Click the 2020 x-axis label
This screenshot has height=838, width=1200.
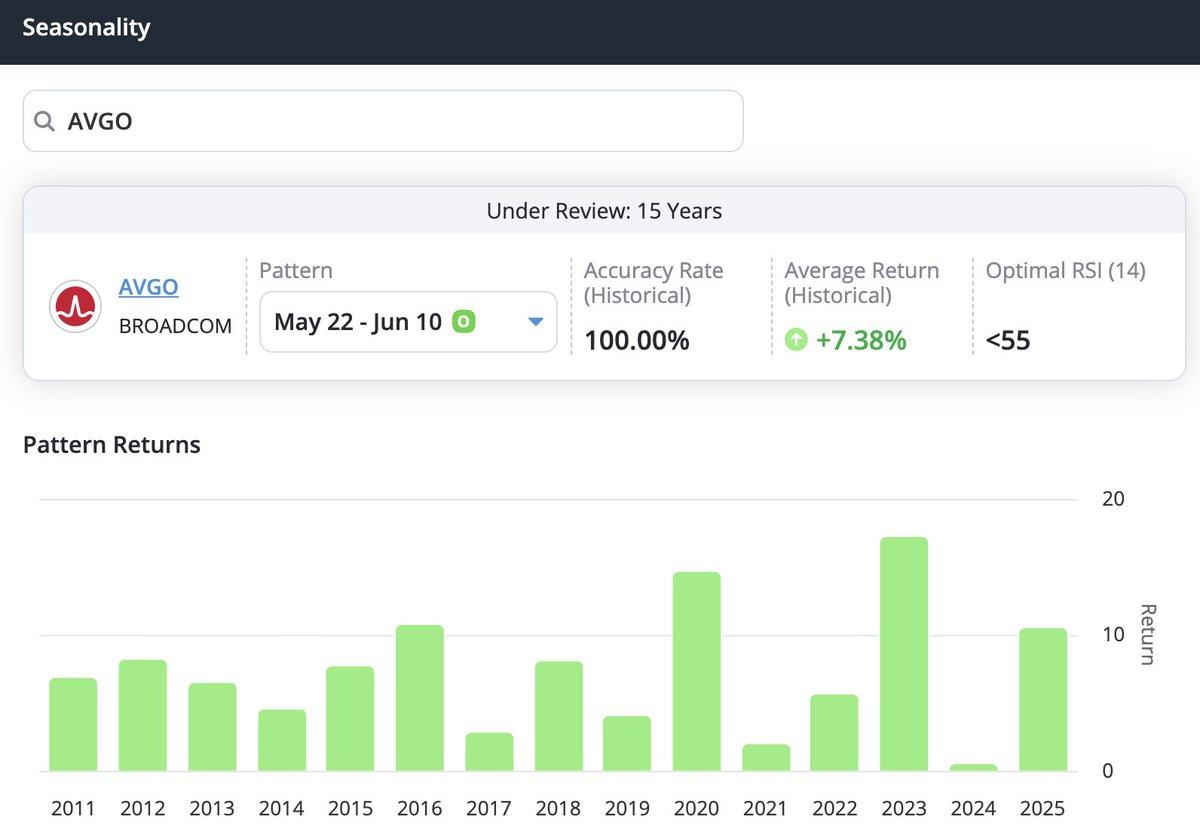(x=697, y=808)
